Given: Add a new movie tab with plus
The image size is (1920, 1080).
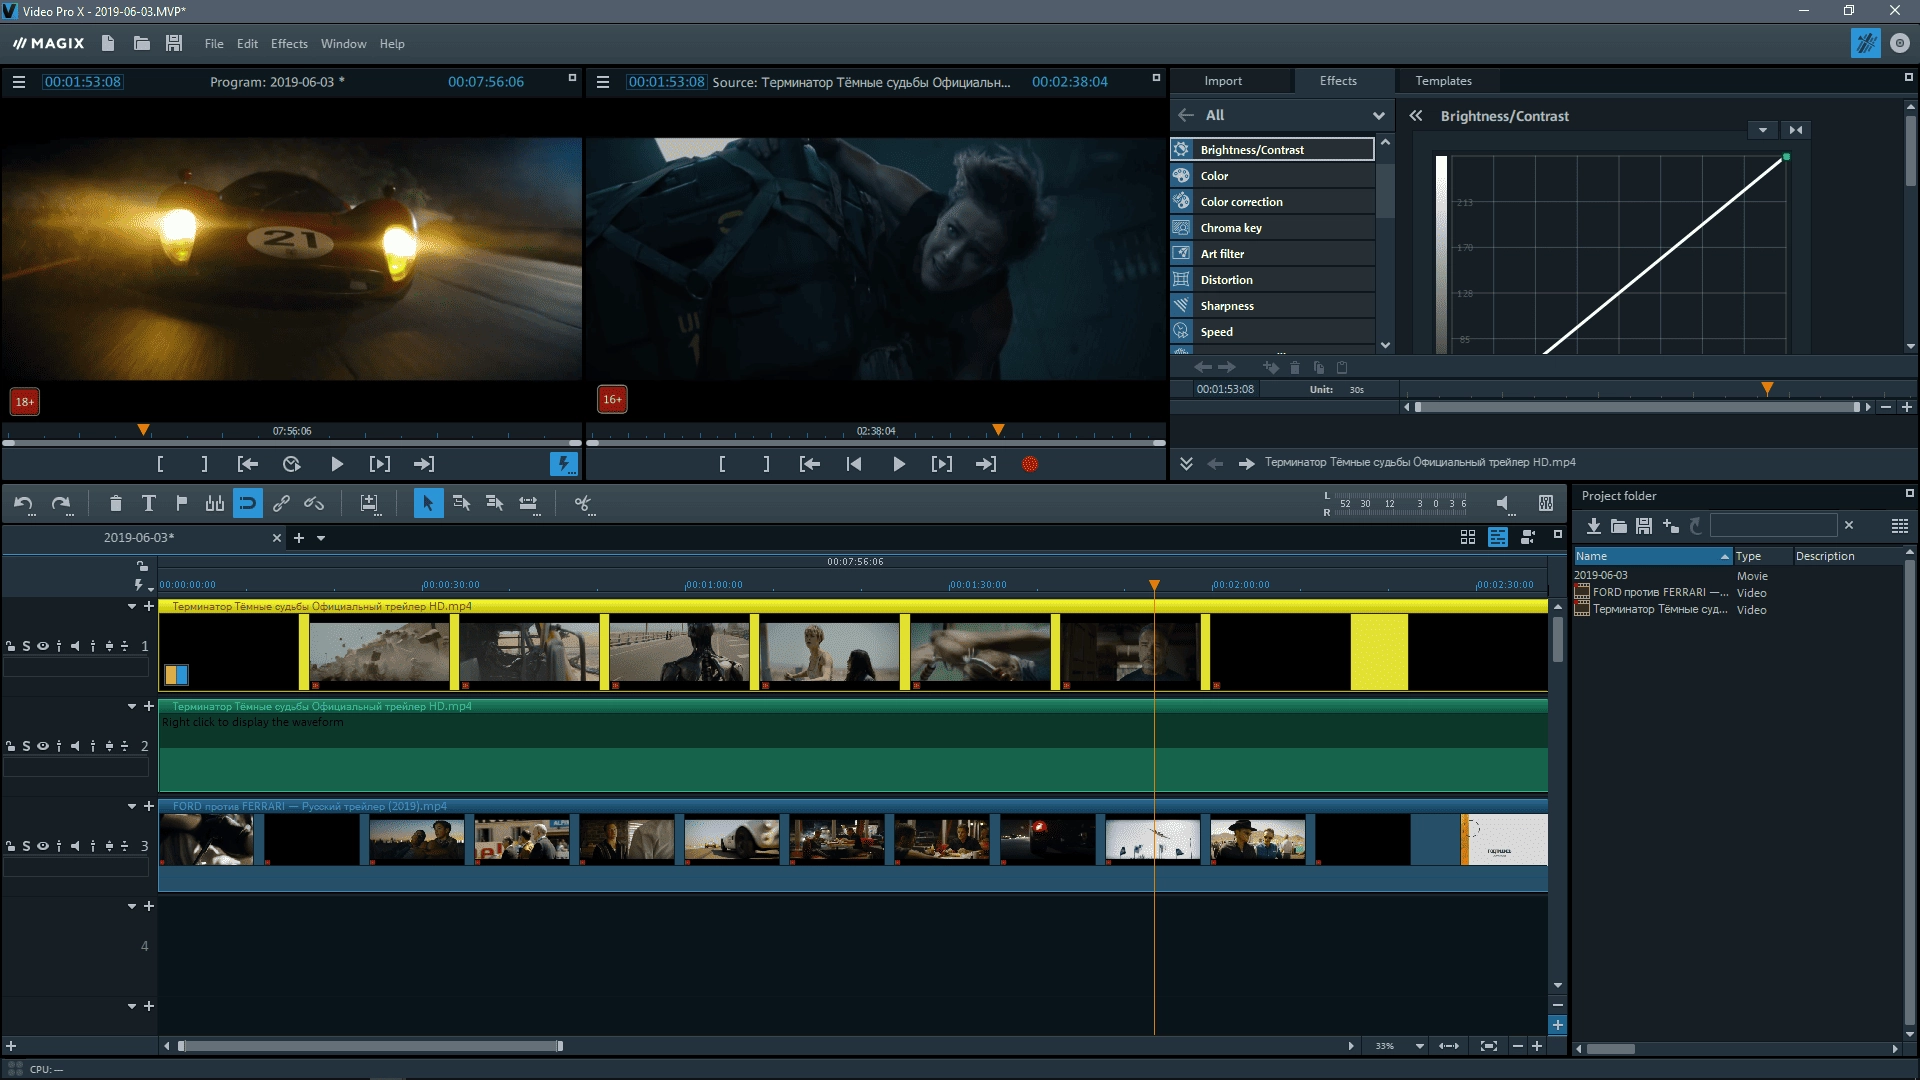Looking at the screenshot, I should click(x=298, y=538).
